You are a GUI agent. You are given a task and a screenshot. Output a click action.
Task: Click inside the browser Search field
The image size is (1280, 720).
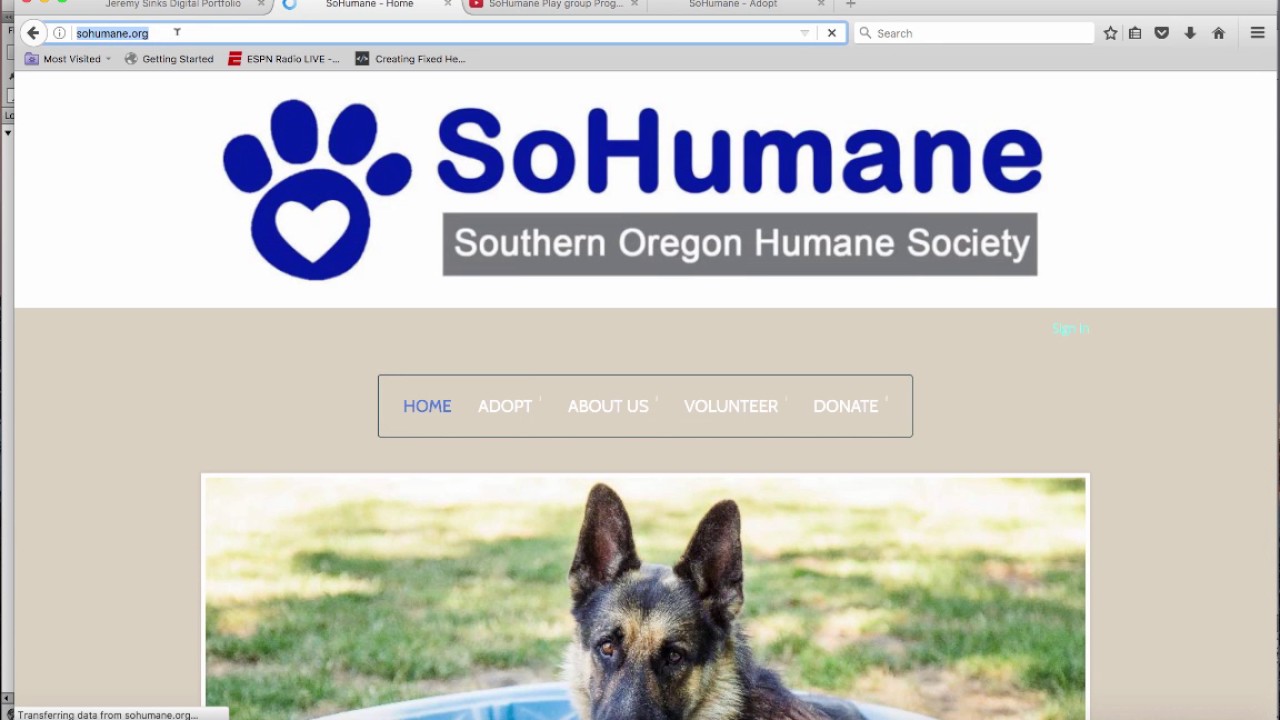(x=974, y=33)
